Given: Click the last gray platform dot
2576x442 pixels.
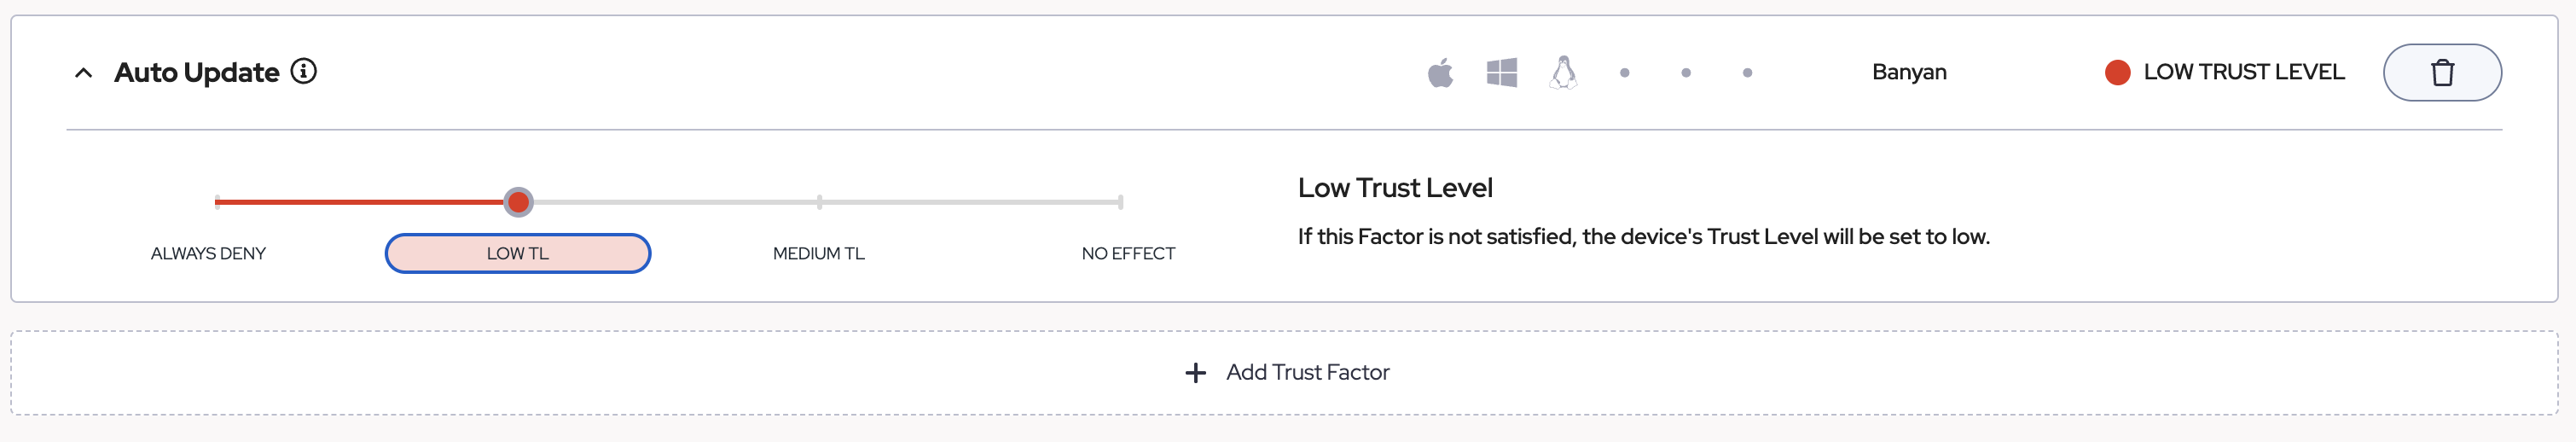Looking at the screenshot, I should [x=1747, y=73].
